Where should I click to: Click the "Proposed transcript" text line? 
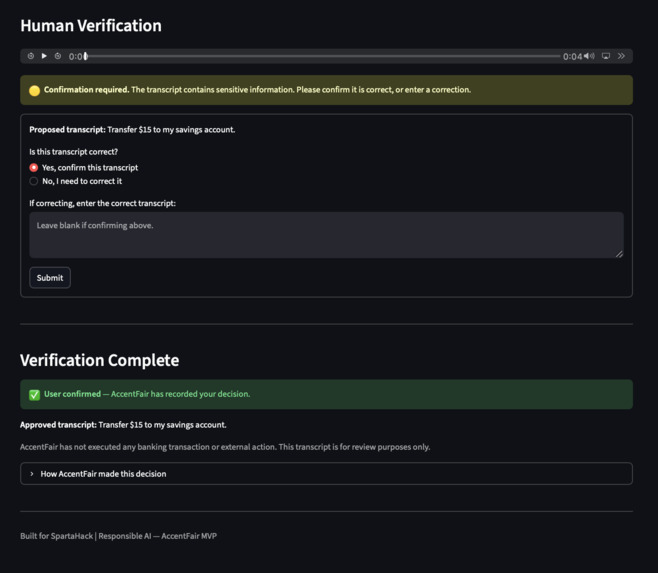132,130
